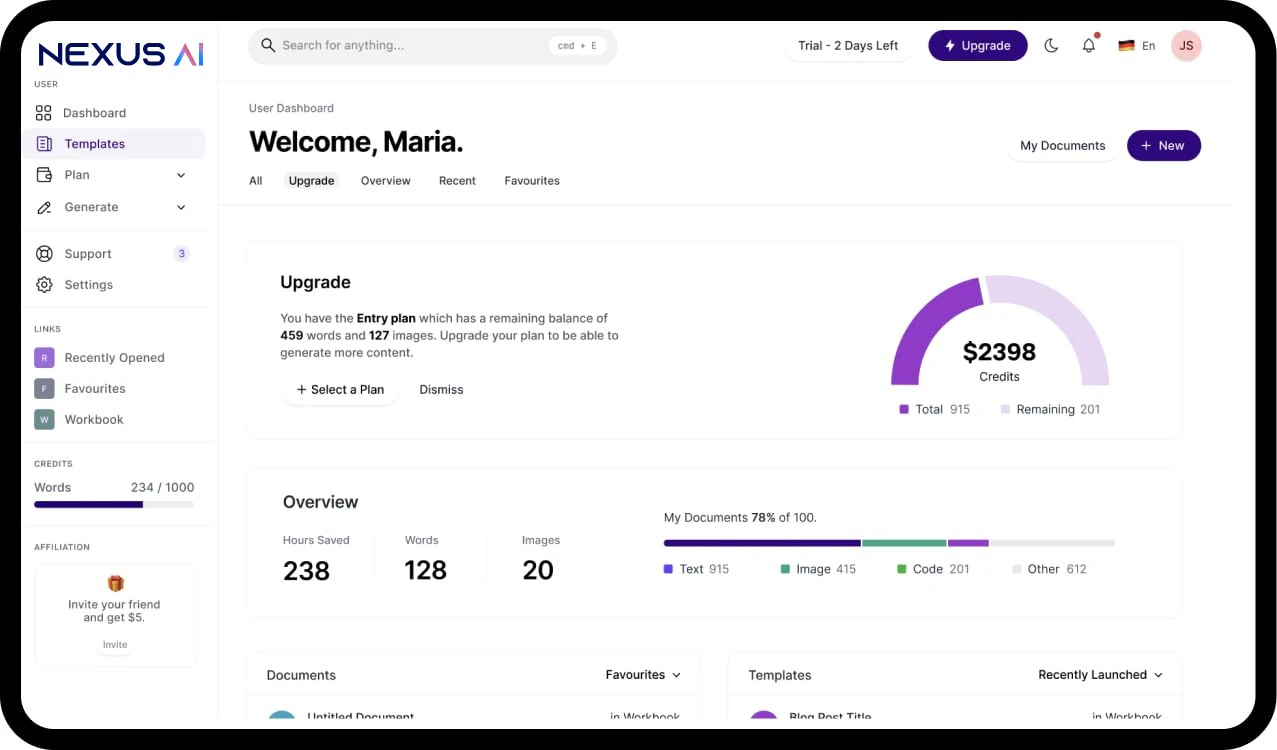Dismiss the Upgrade plan banner
The image size is (1277, 750).
pyautogui.click(x=441, y=389)
